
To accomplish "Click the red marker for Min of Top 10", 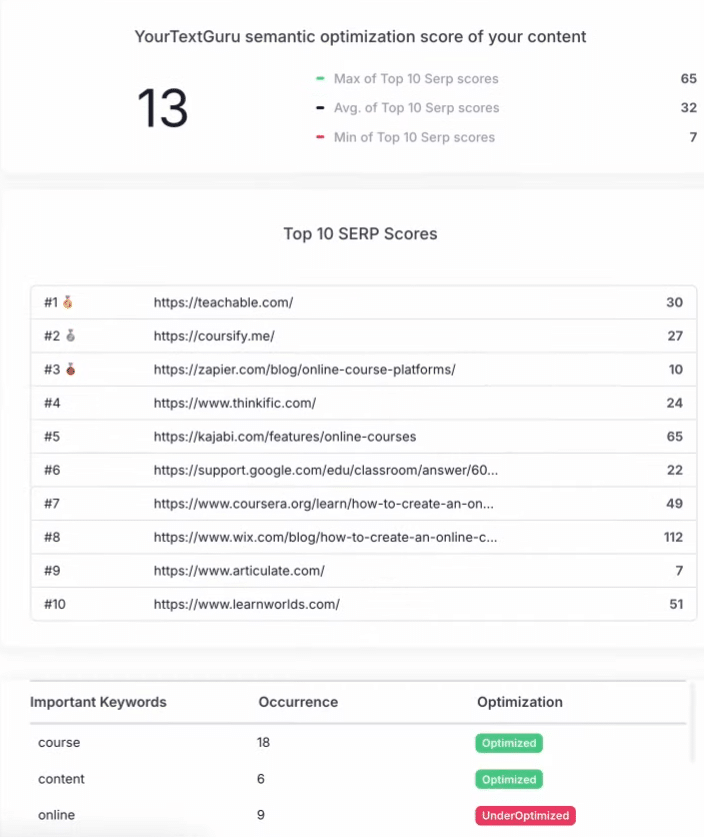I will 320,137.
